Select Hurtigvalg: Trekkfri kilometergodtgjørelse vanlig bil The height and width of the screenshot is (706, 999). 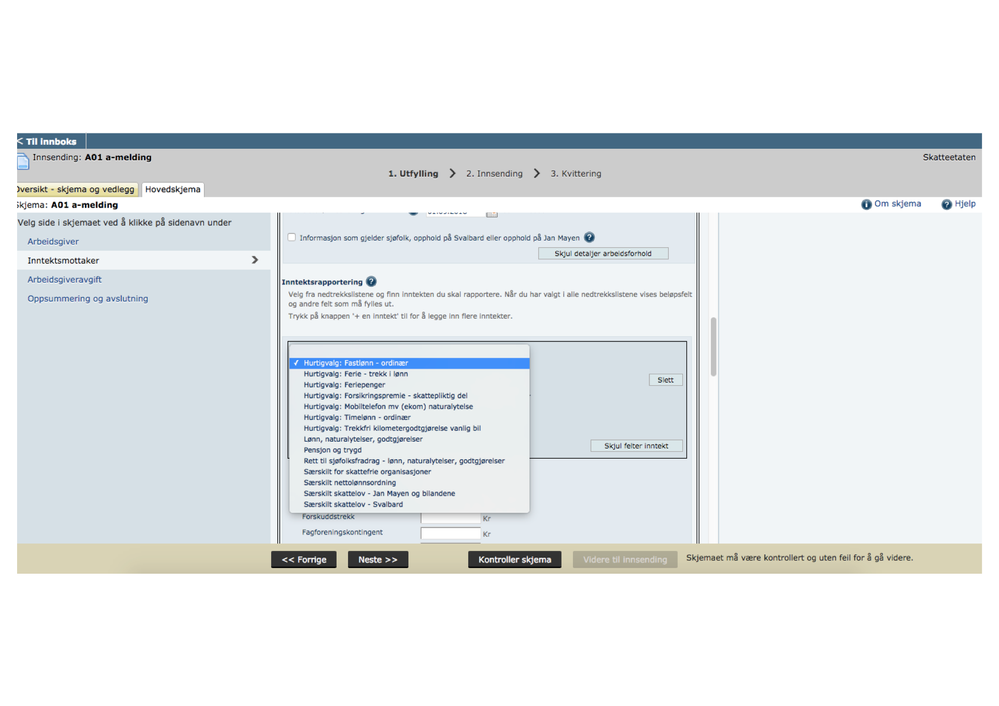click(x=409, y=428)
